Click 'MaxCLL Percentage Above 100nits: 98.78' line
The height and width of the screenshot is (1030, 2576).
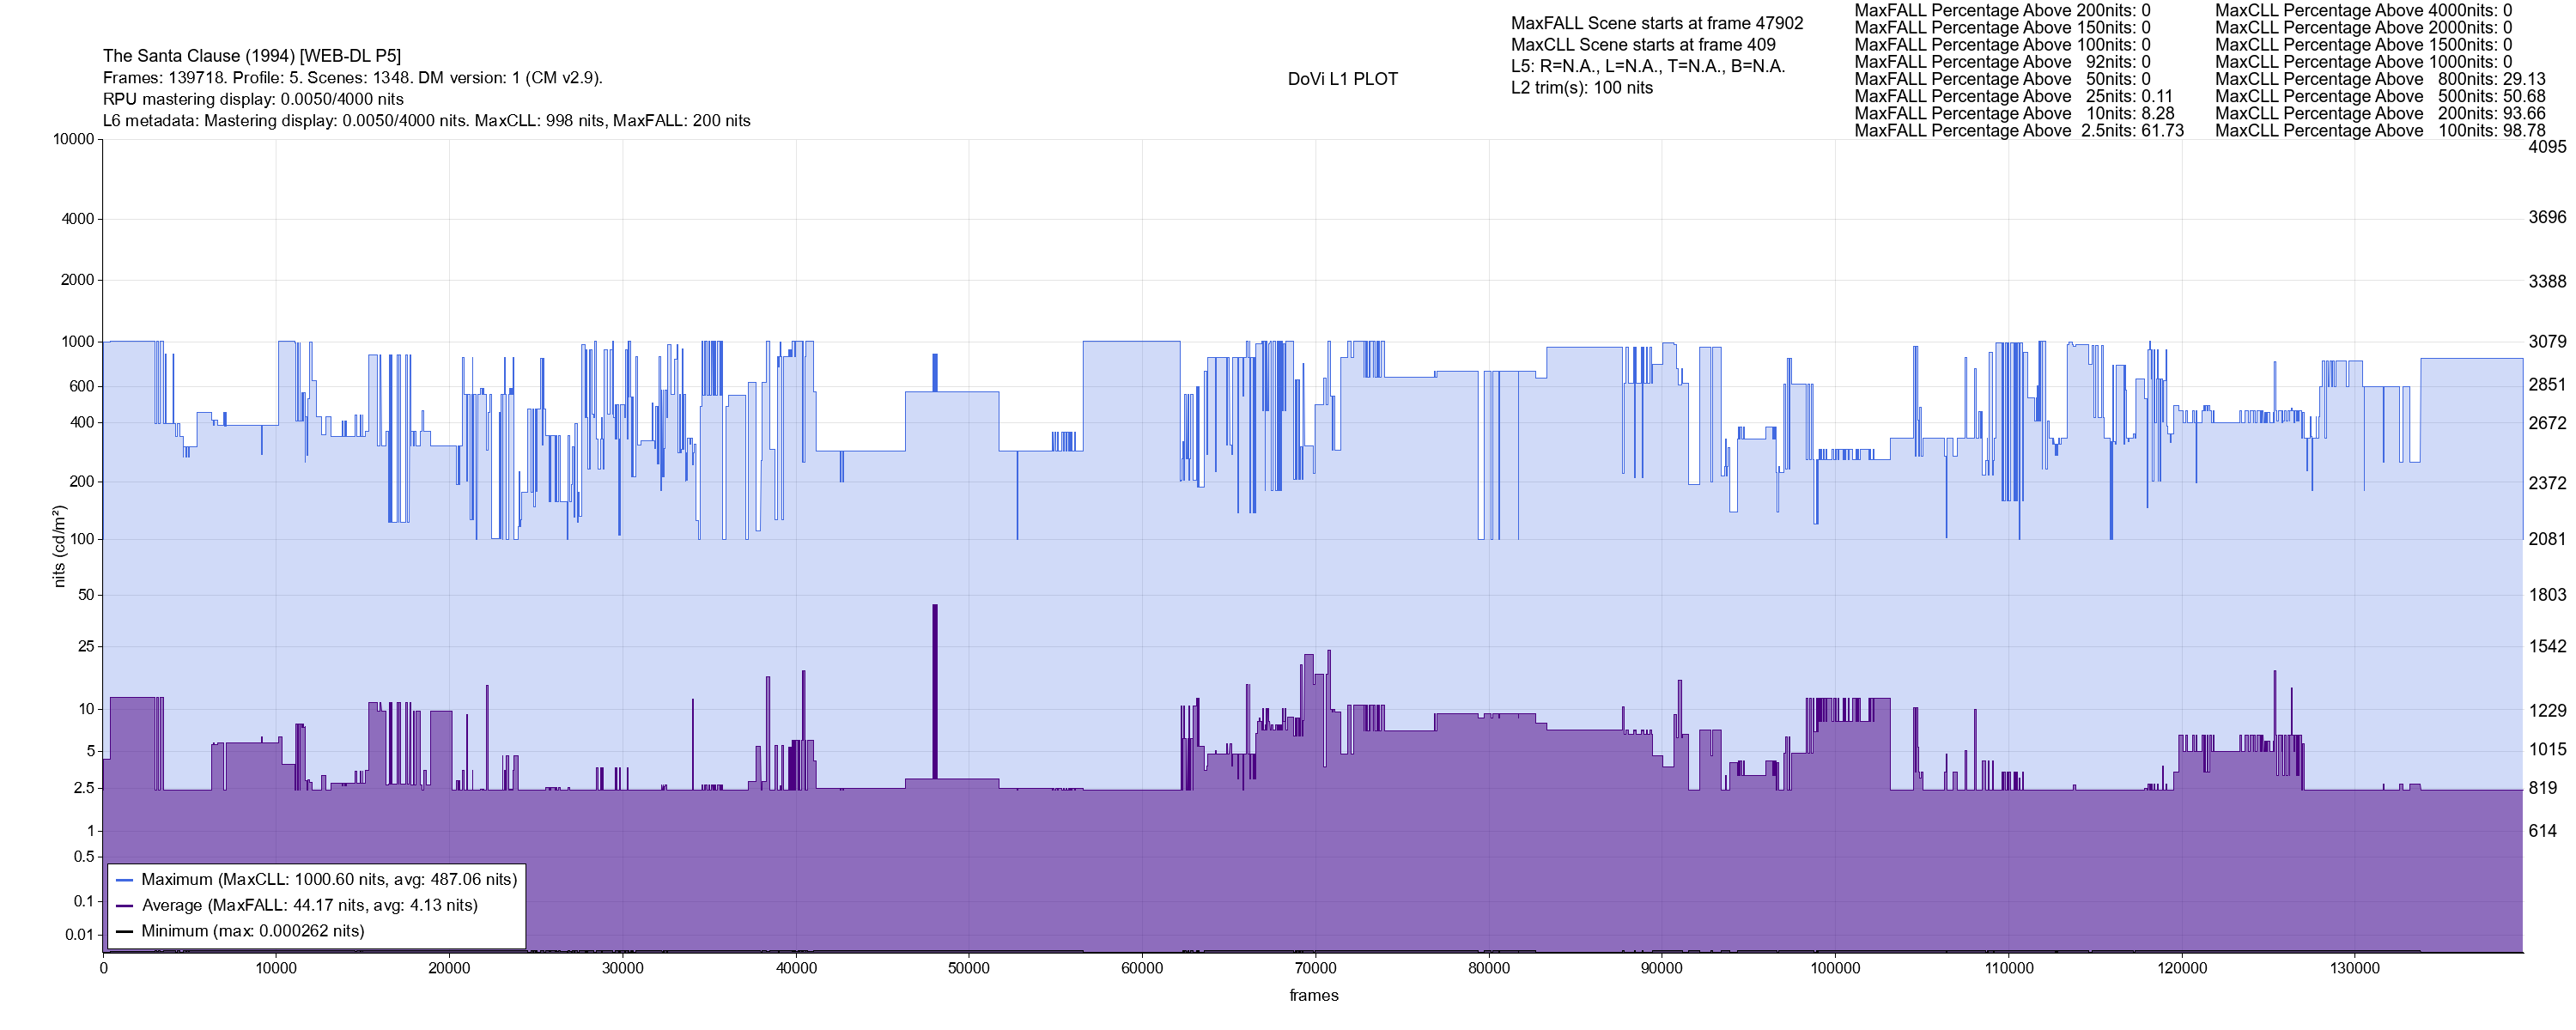click(2380, 131)
